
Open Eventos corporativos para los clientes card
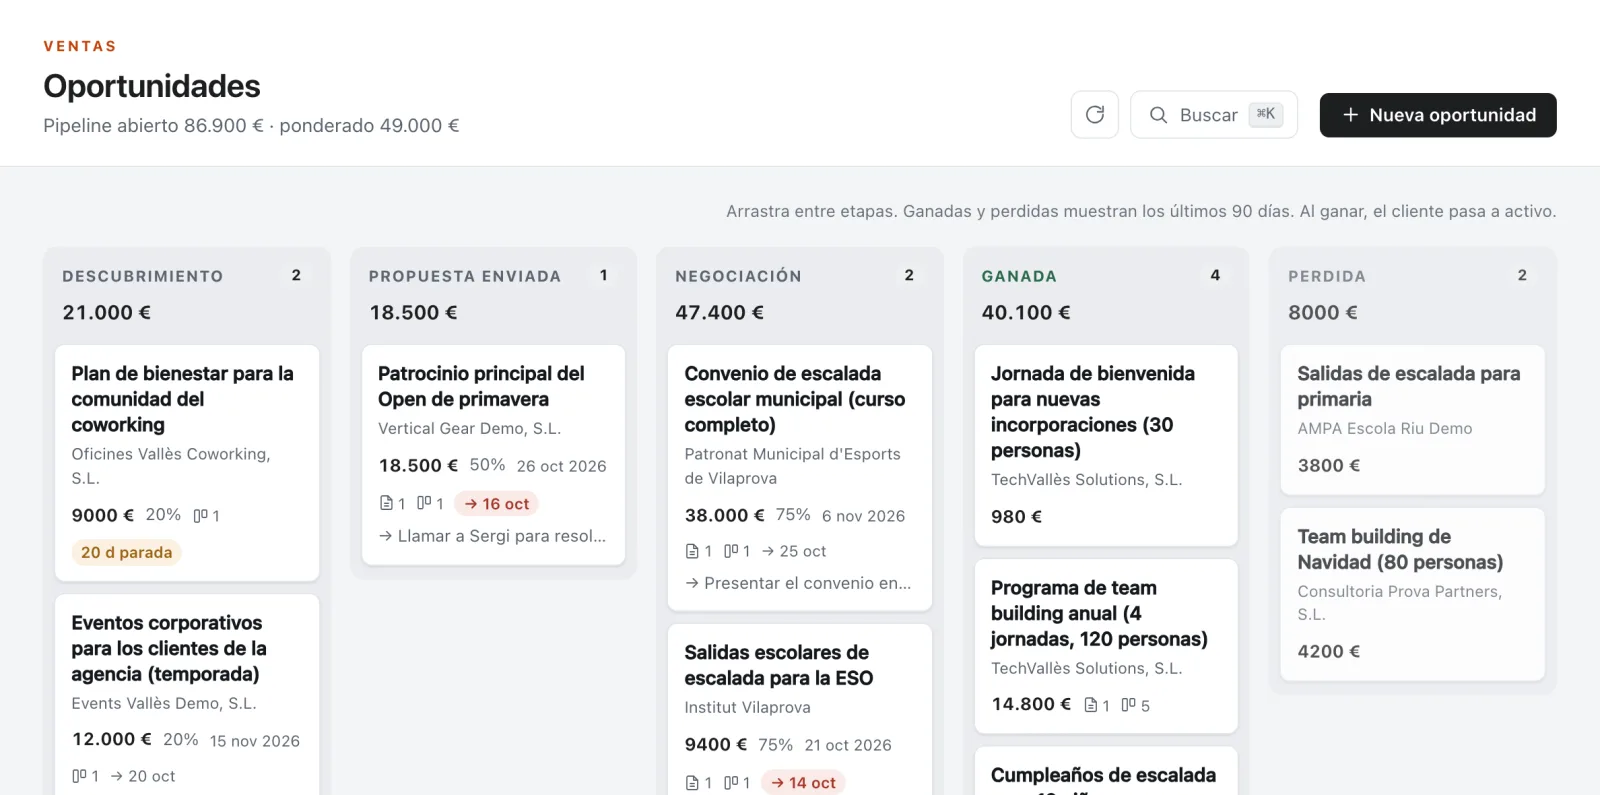pyautogui.click(x=187, y=694)
